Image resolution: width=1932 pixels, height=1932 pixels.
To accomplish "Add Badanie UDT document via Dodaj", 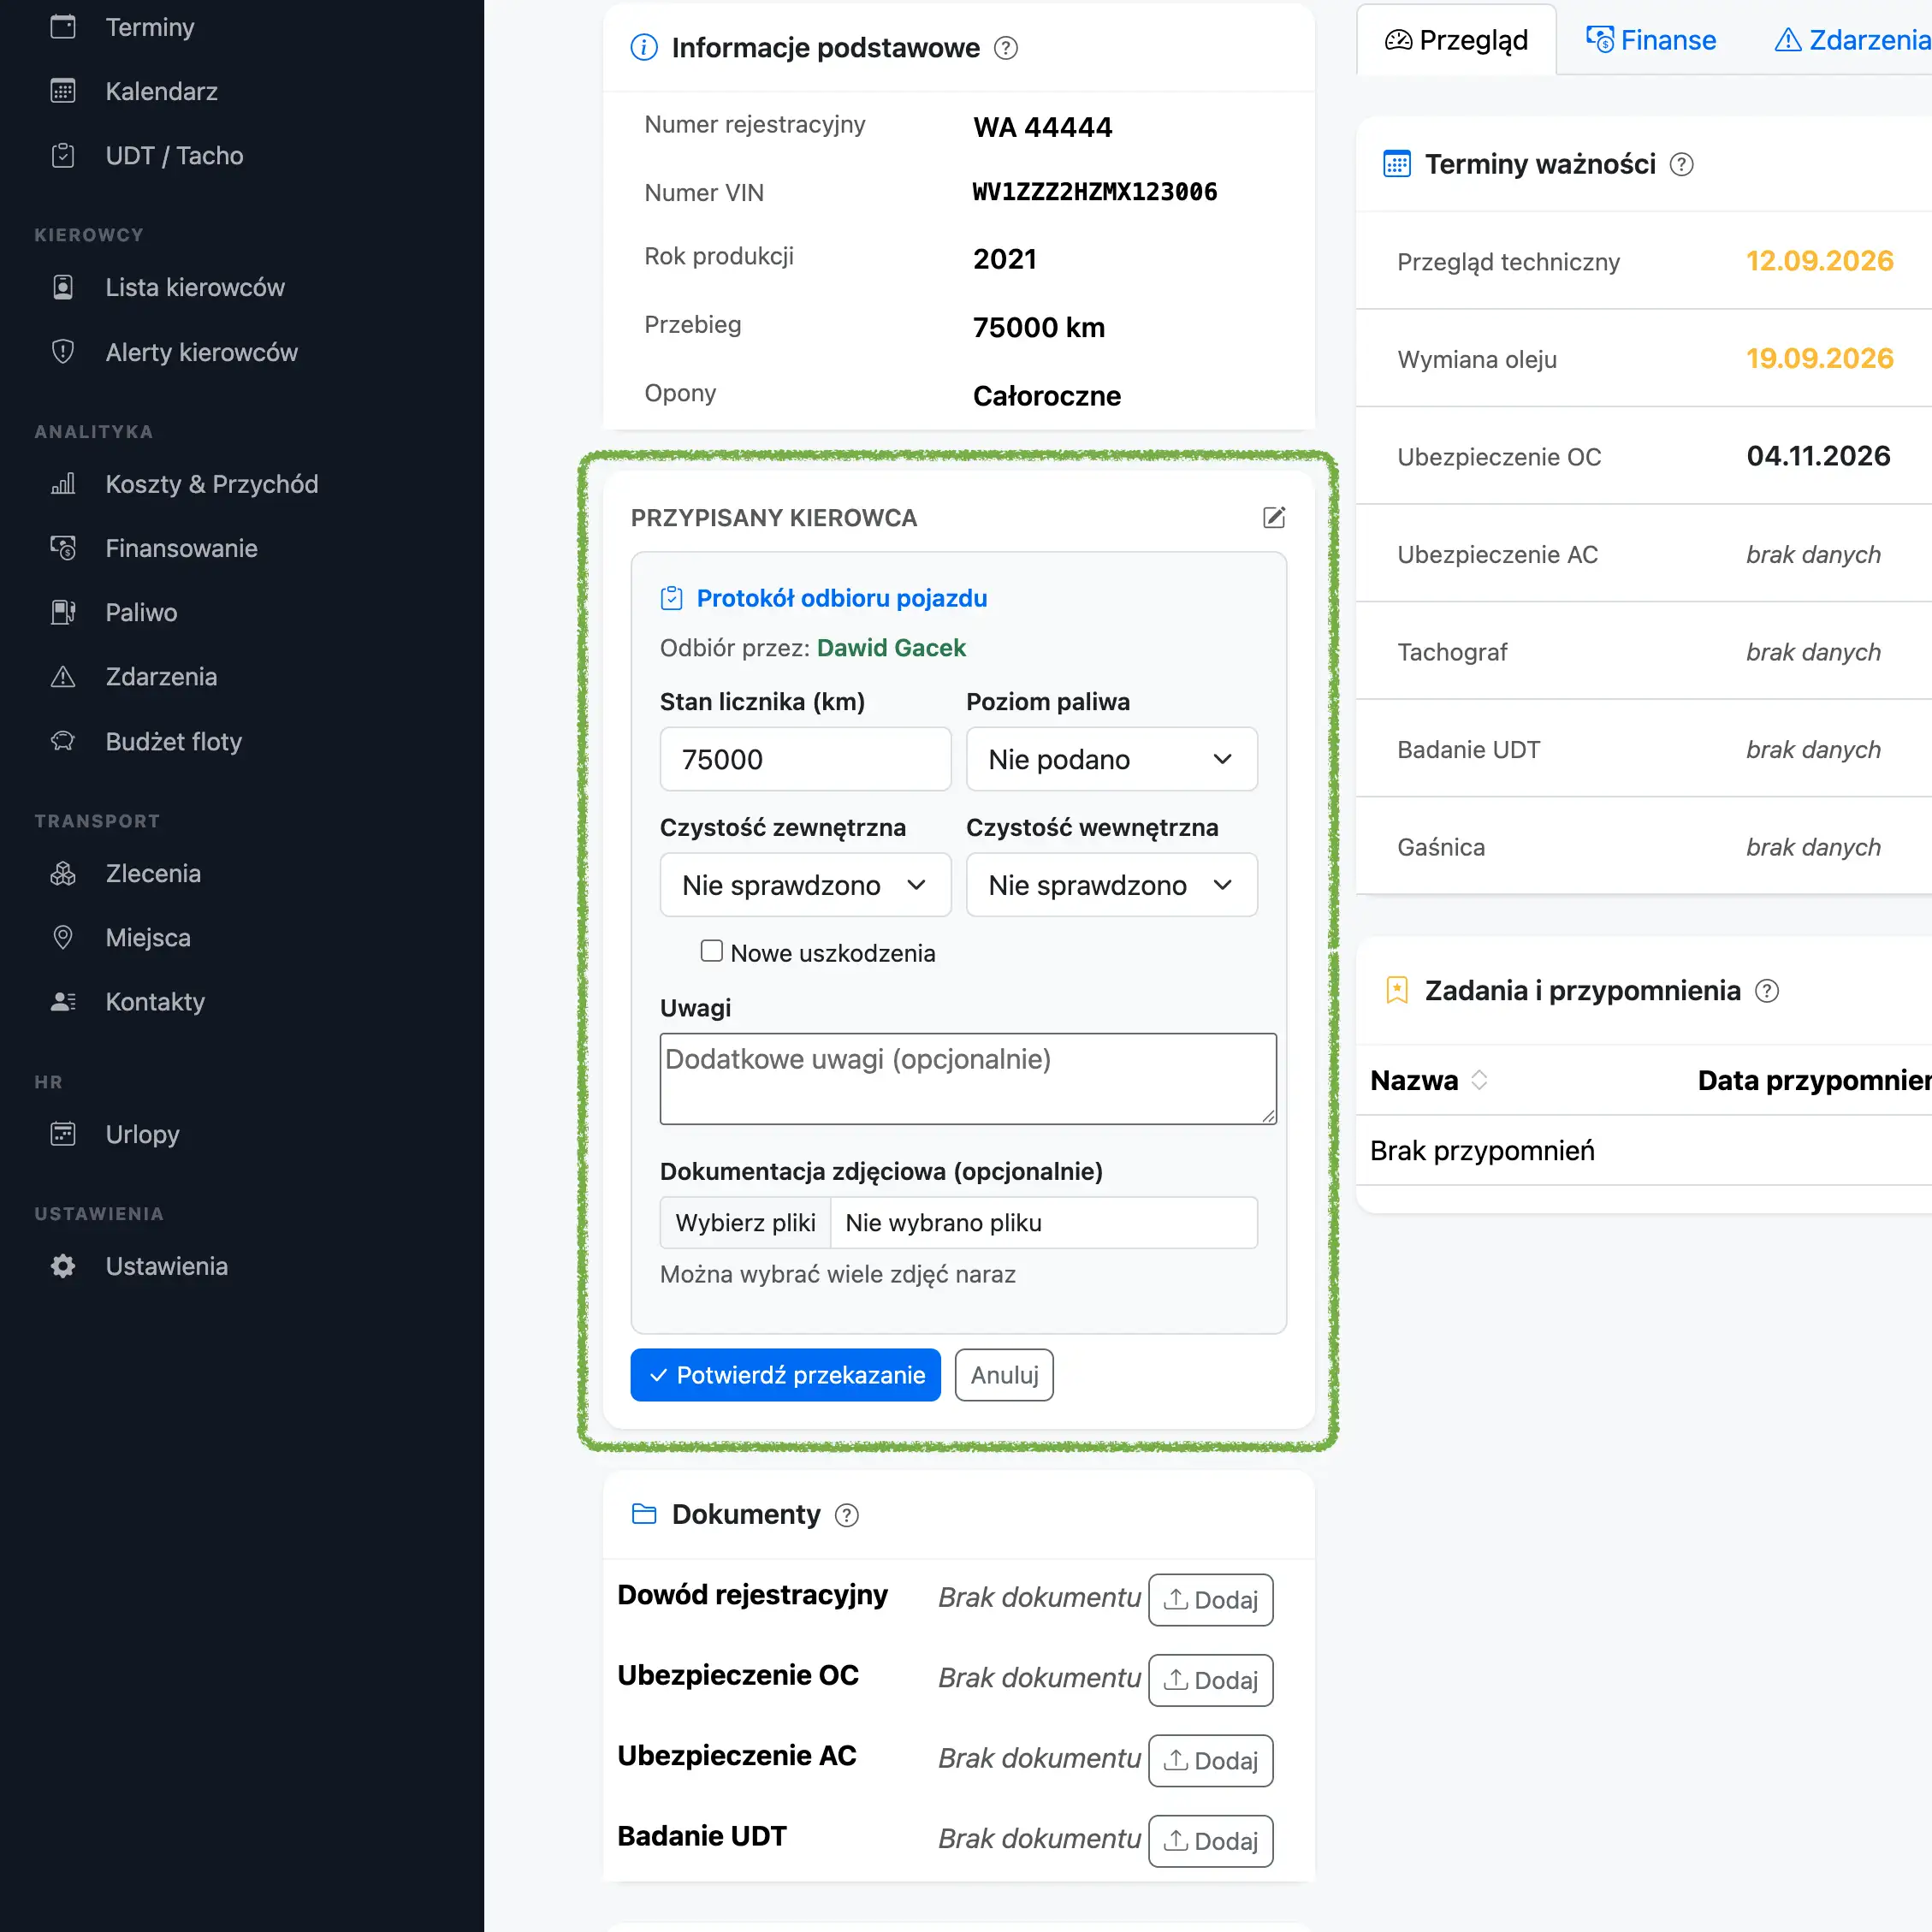I will [1210, 1841].
